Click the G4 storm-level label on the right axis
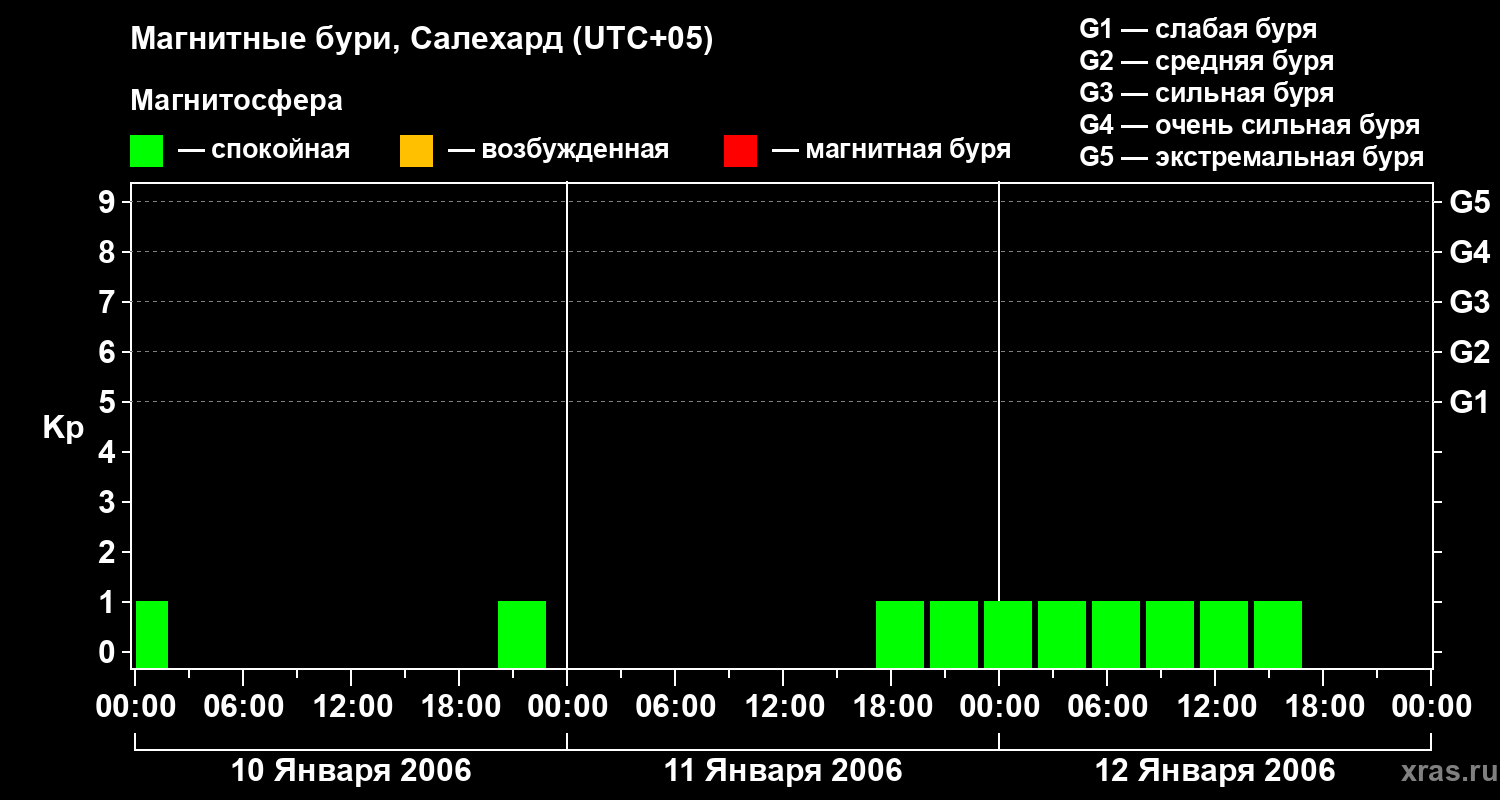Viewport: 1500px width, 800px height. pos(1470,252)
